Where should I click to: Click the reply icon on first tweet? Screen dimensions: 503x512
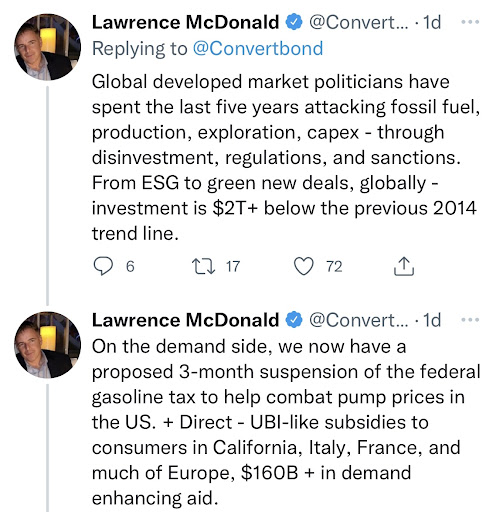point(103,266)
